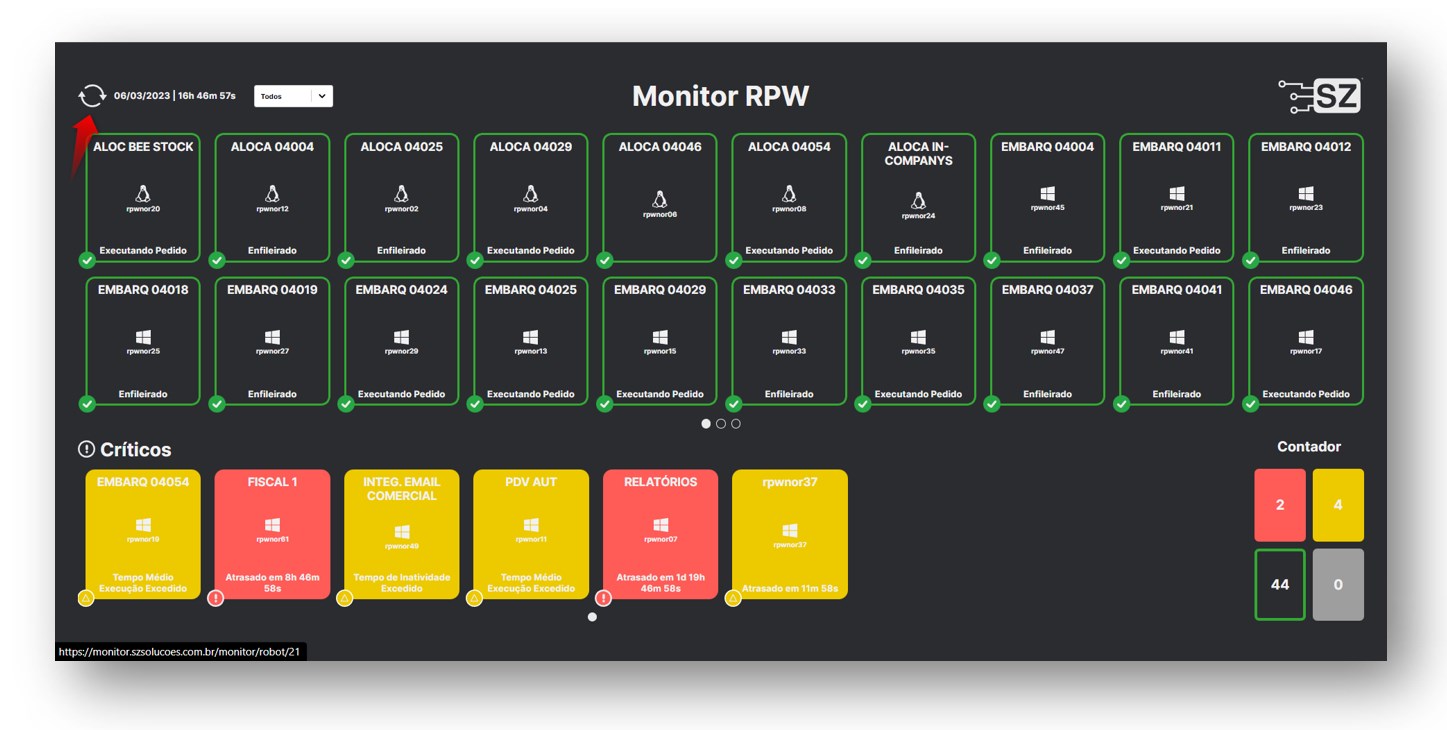This screenshot has height=730, width=1447.
Task: Click the refresh arrows icon
Action: click(x=91, y=96)
